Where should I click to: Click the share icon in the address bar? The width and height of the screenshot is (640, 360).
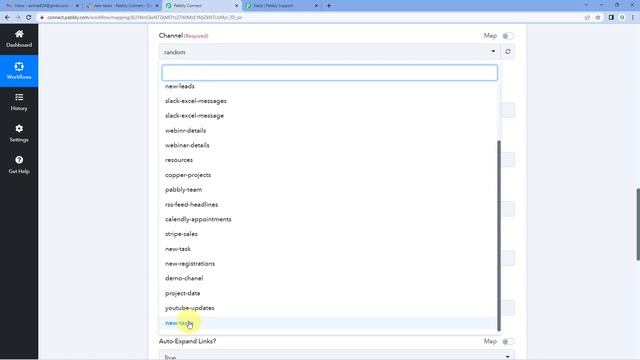[x=587, y=18]
